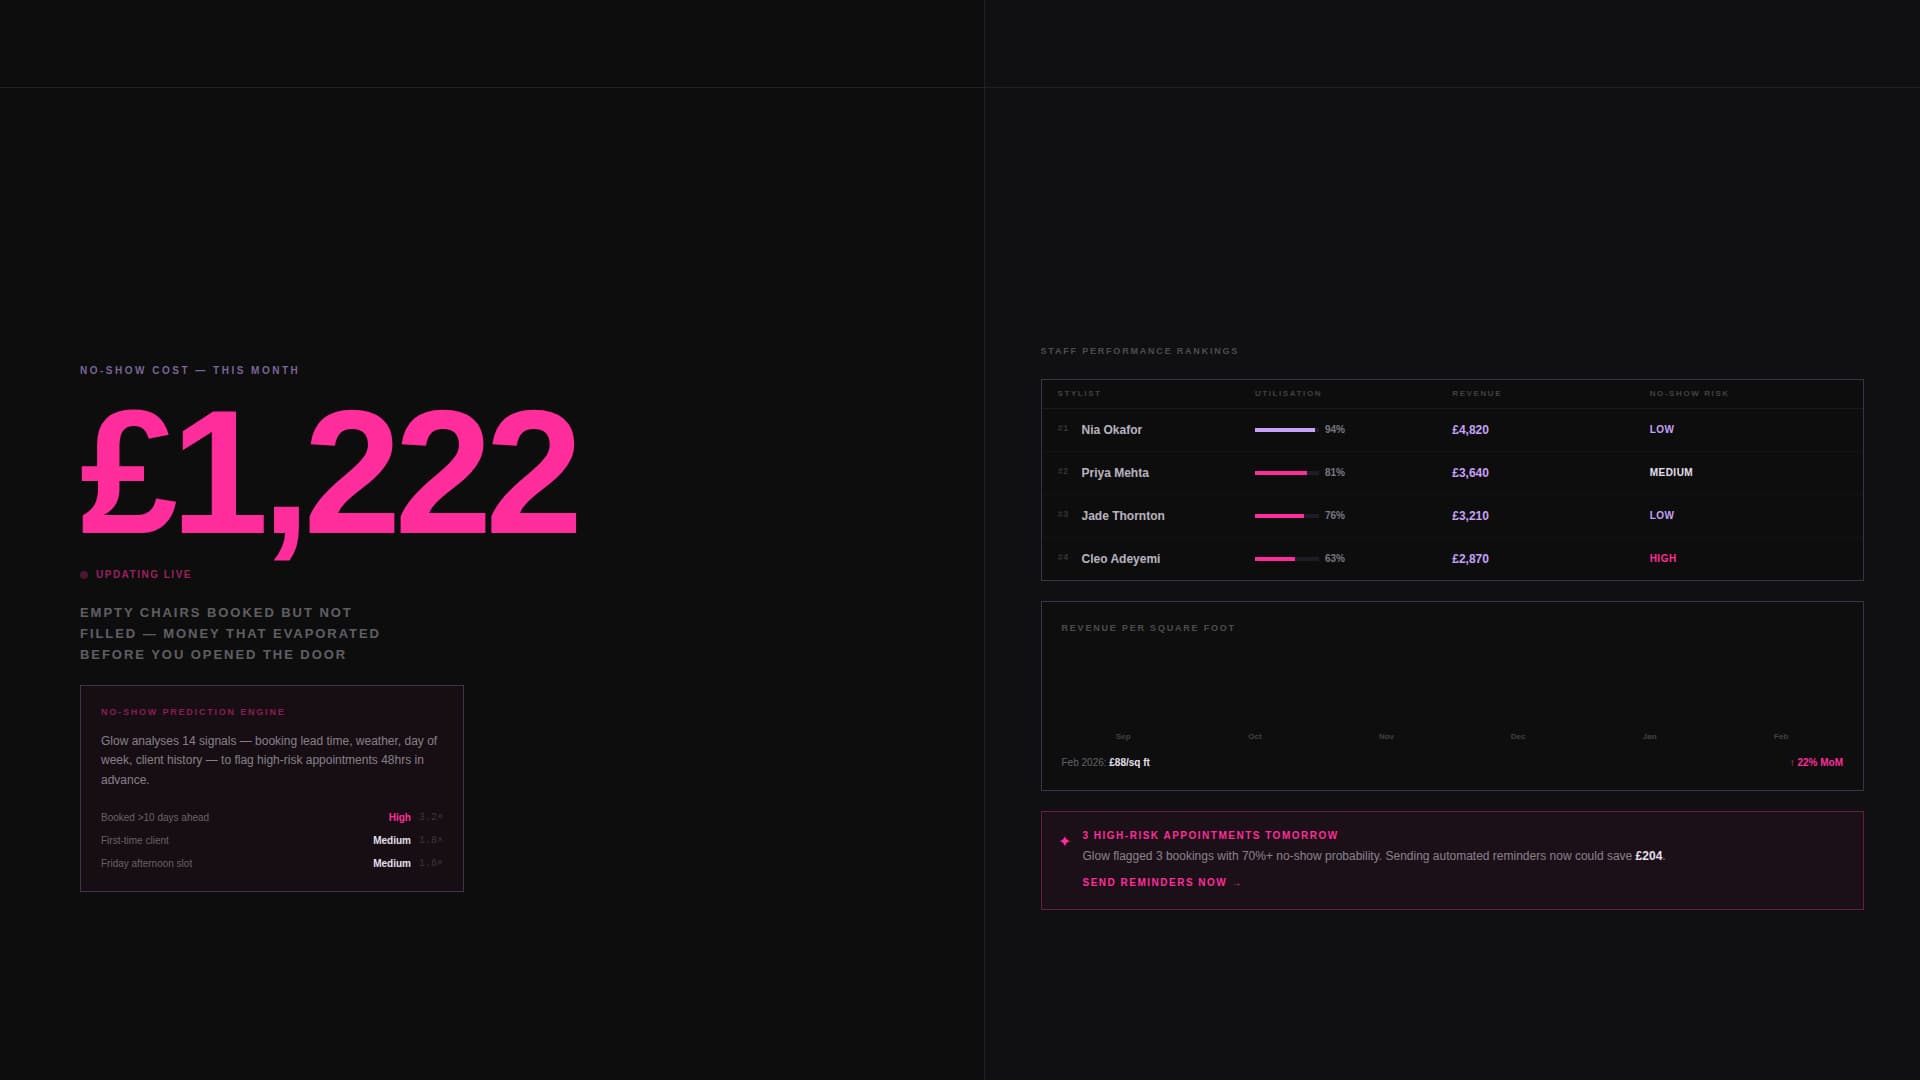Screen dimensions: 1920x1080
Task: Click the 81% utilisation value
Action: coord(1335,473)
